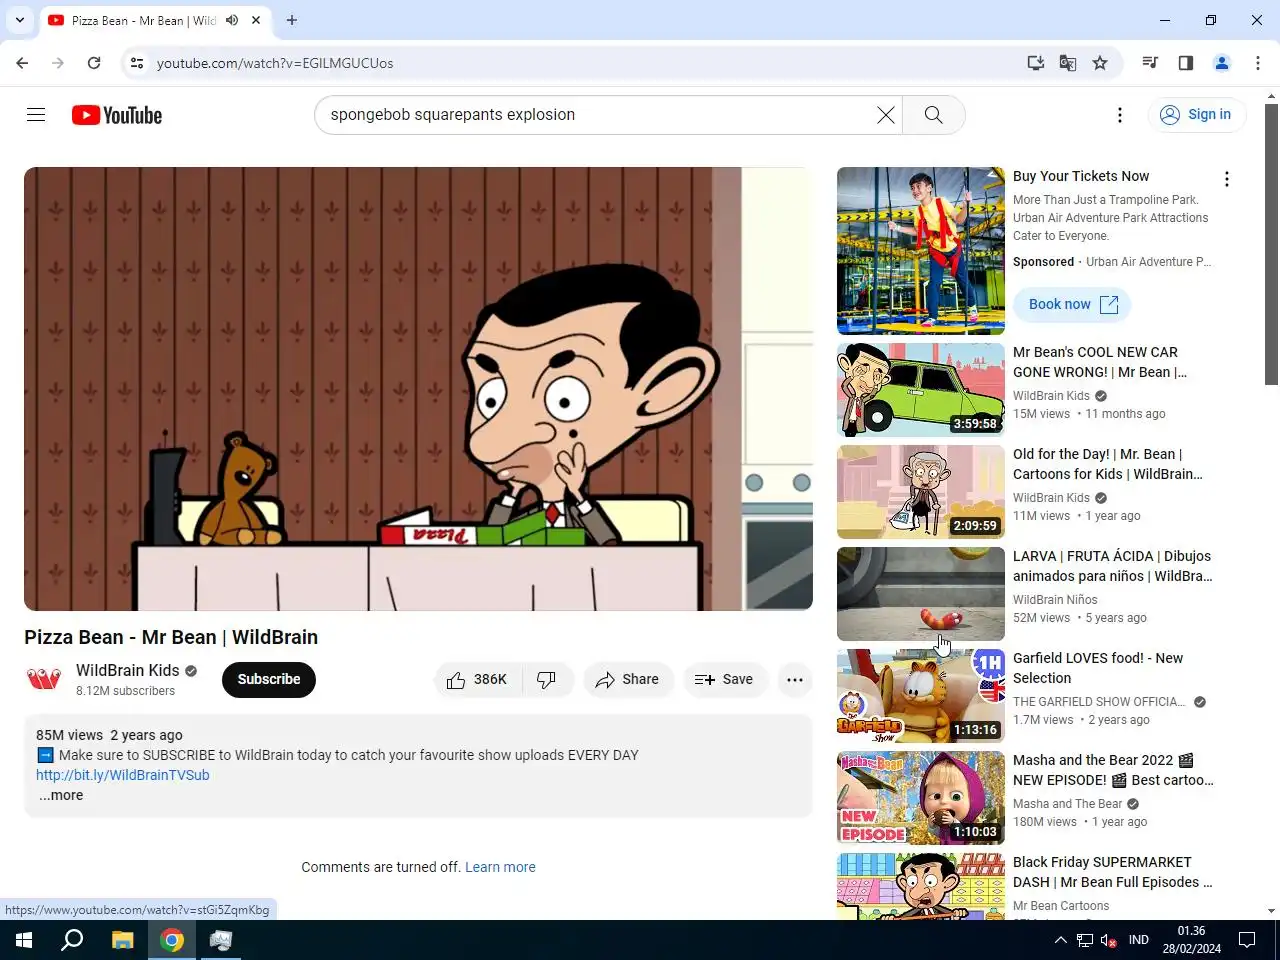Open the WildBrain Kids channel name link
This screenshot has width=1280, height=960.
point(128,670)
